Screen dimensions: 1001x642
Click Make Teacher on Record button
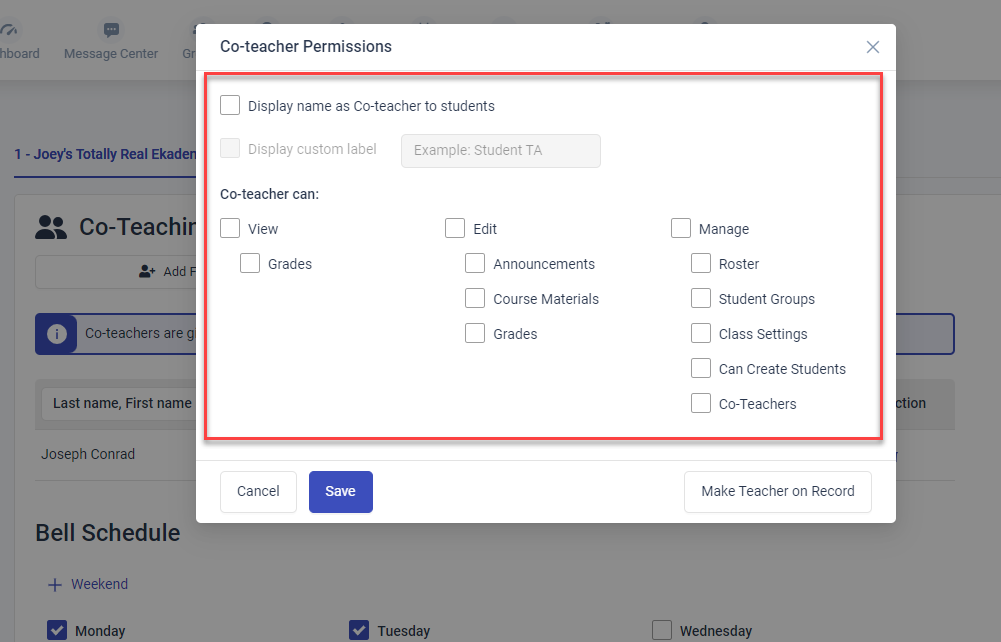778,491
